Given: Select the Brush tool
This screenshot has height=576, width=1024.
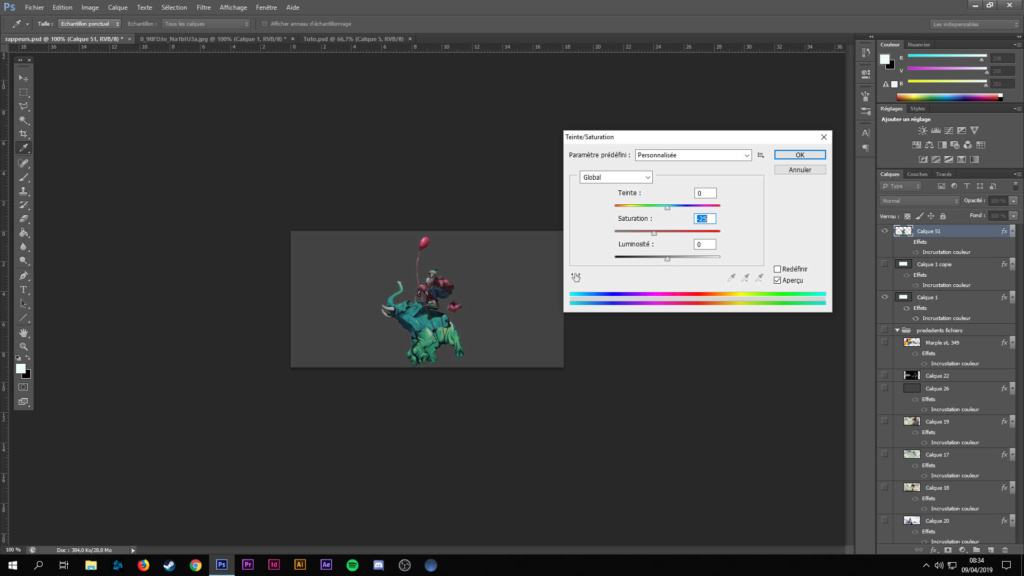Looking at the screenshot, I should click(x=24, y=177).
